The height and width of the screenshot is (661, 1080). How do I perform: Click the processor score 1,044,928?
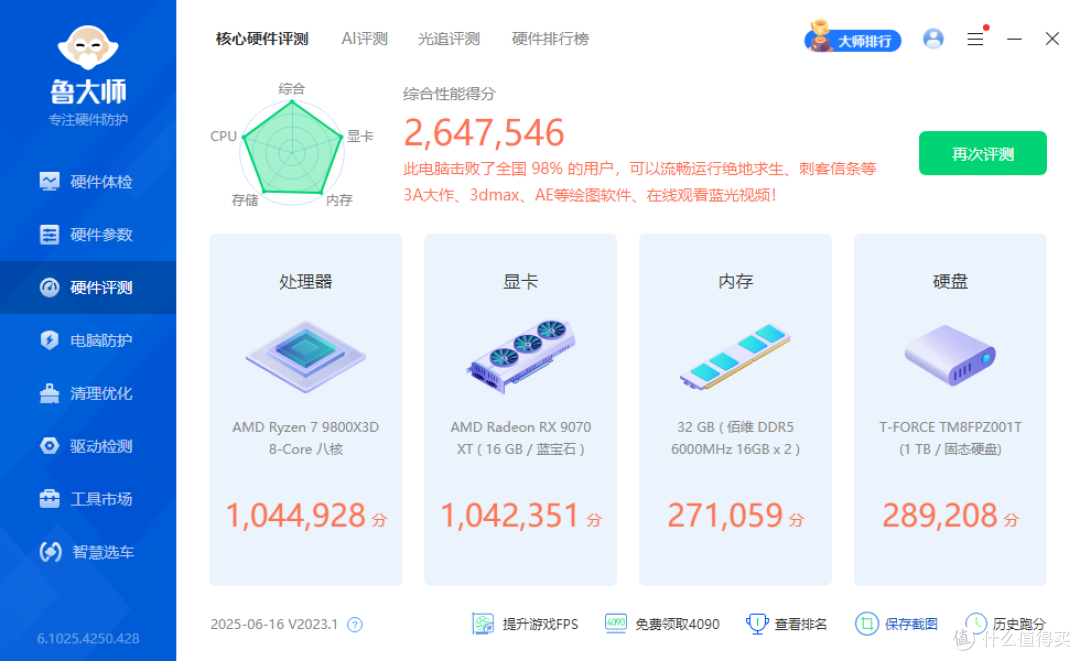[296, 516]
